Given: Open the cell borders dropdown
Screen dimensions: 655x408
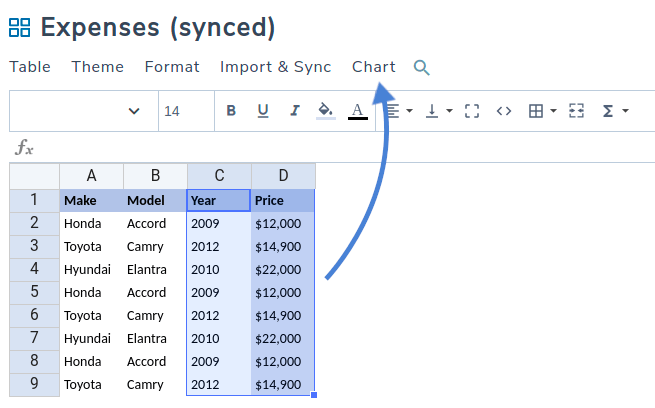Looking at the screenshot, I should [x=541, y=111].
